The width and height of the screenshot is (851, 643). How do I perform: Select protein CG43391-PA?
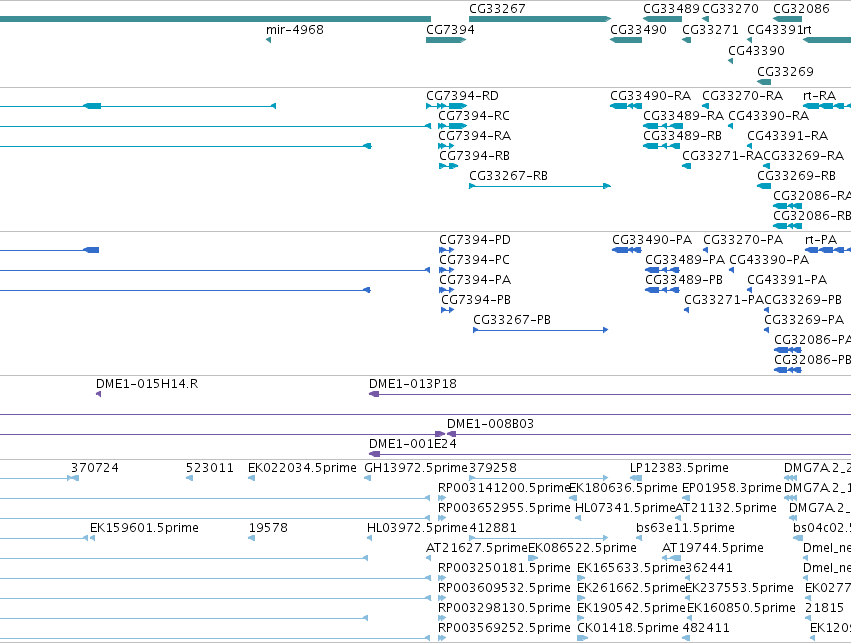[x=750, y=290]
